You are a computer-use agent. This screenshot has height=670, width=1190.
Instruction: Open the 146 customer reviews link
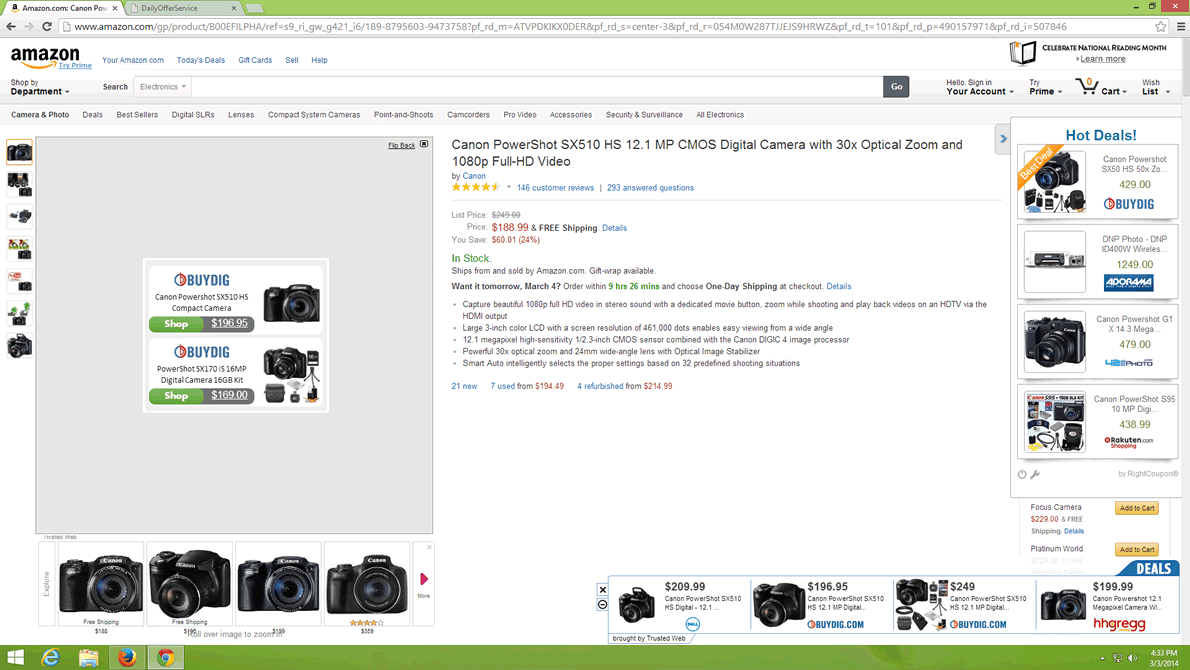555,188
